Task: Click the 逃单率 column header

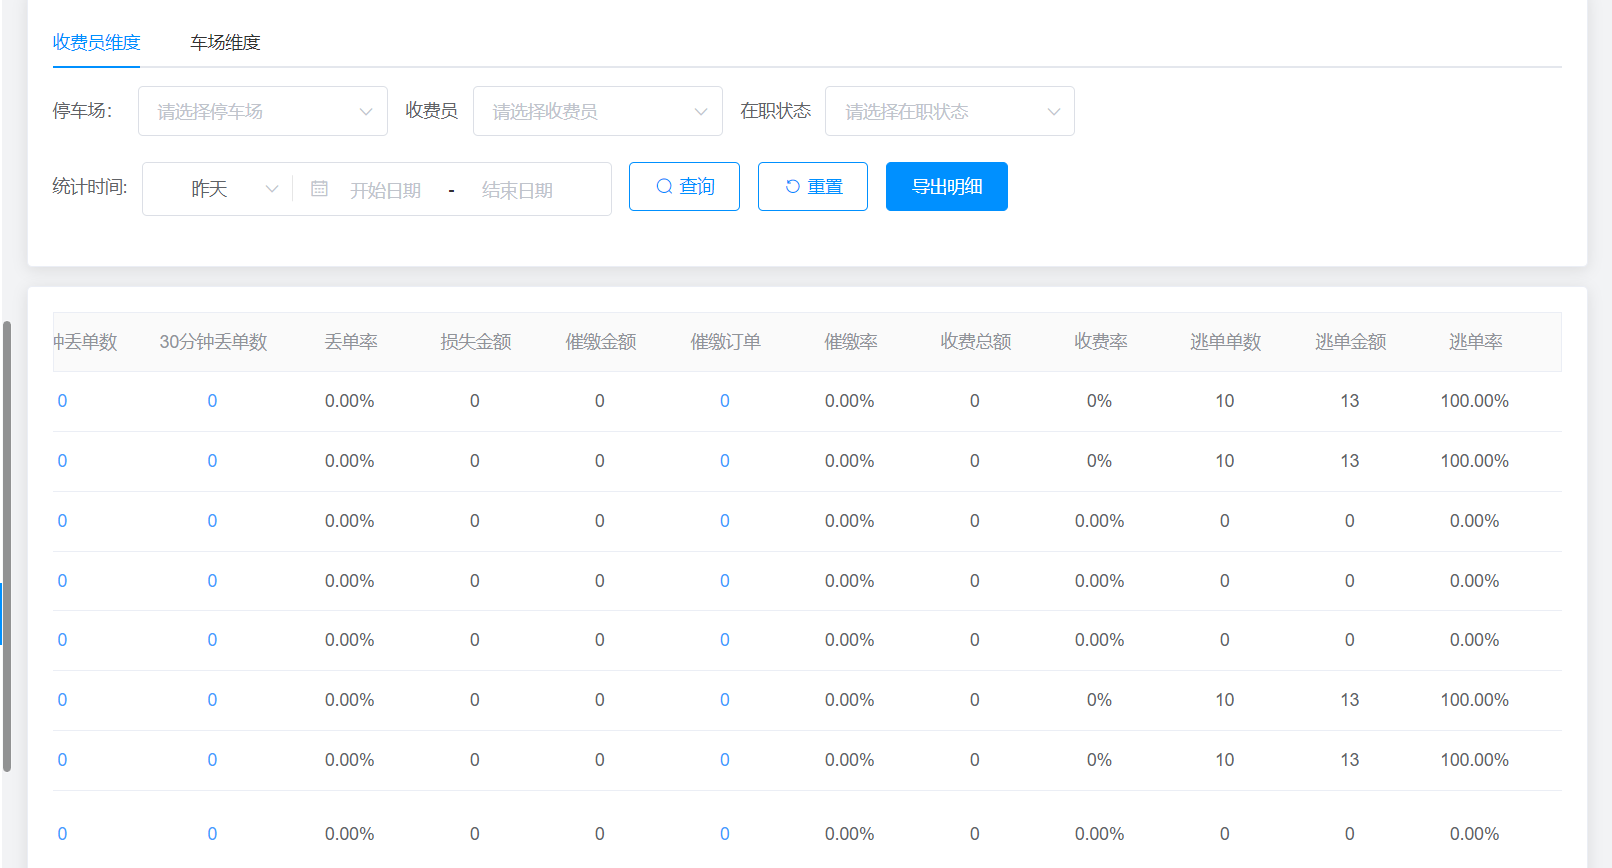Action: [x=1475, y=342]
